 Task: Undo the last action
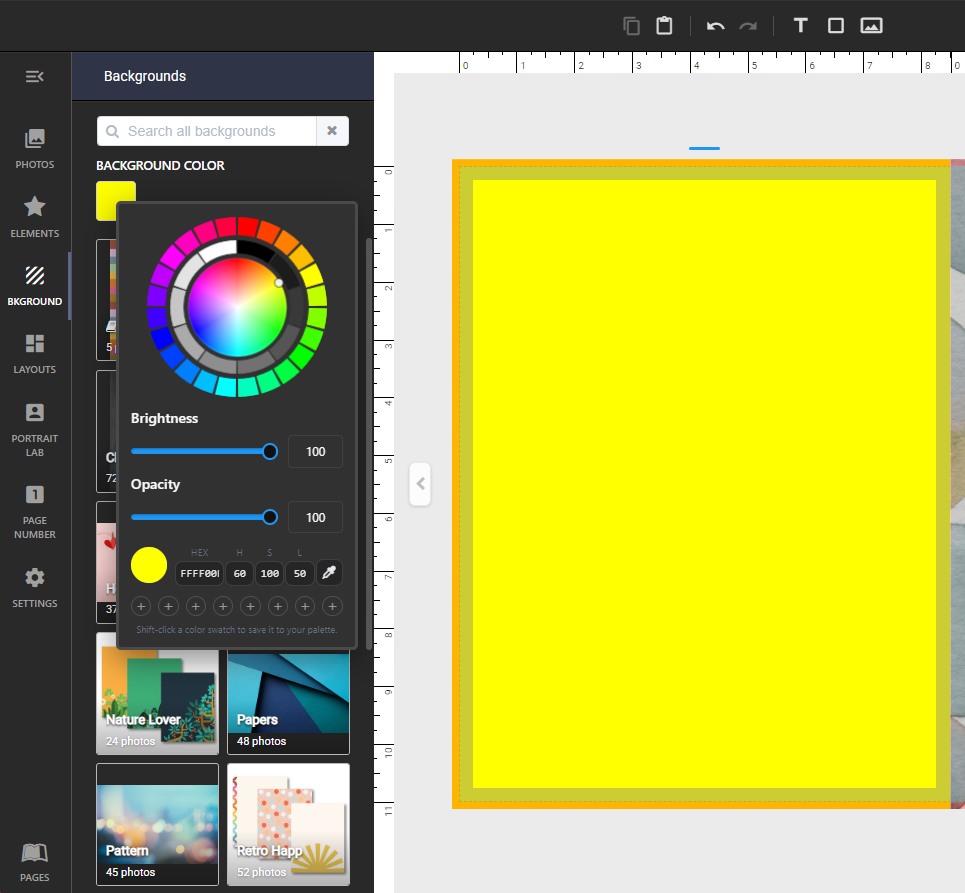click(x=715, y=26)
